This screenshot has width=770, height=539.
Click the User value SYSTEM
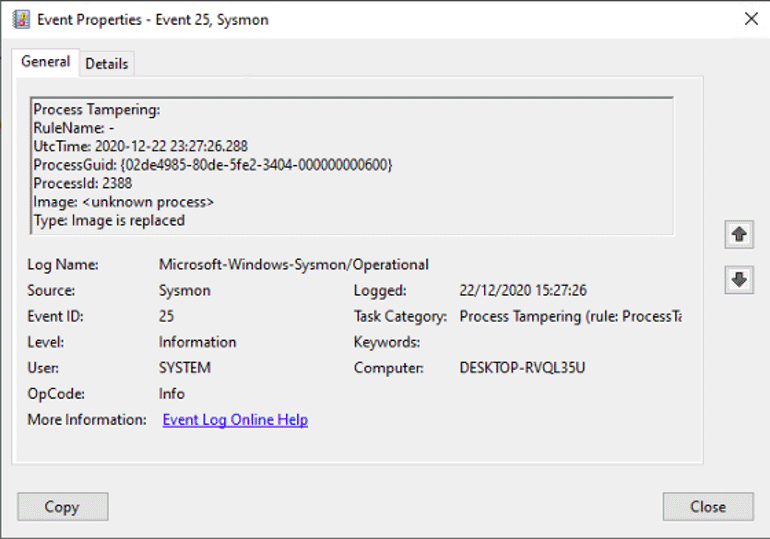point(185,368)
